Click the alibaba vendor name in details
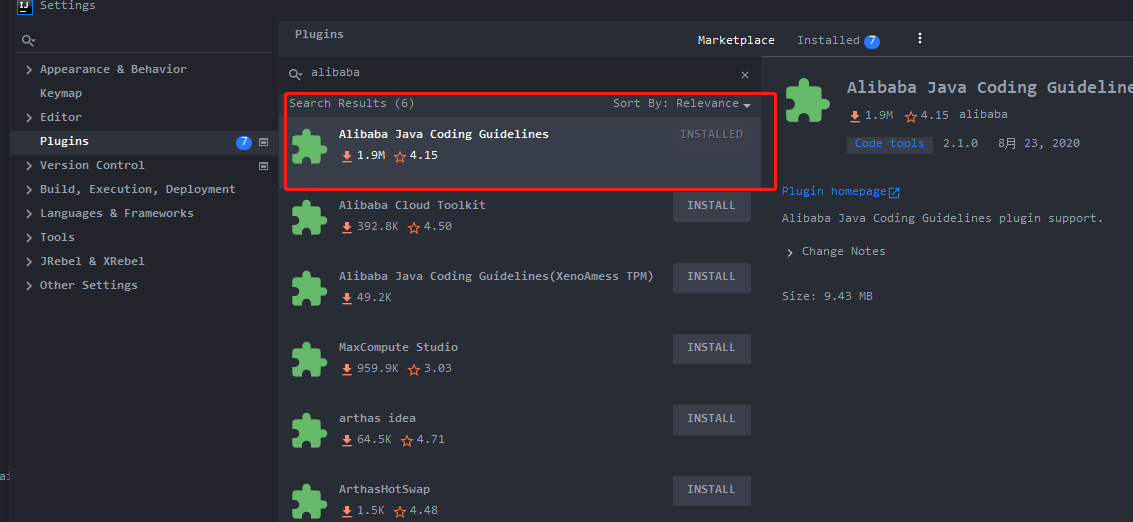Image resolution: width=1133 pixels, height=522 pixels. (x=983, y=115)
